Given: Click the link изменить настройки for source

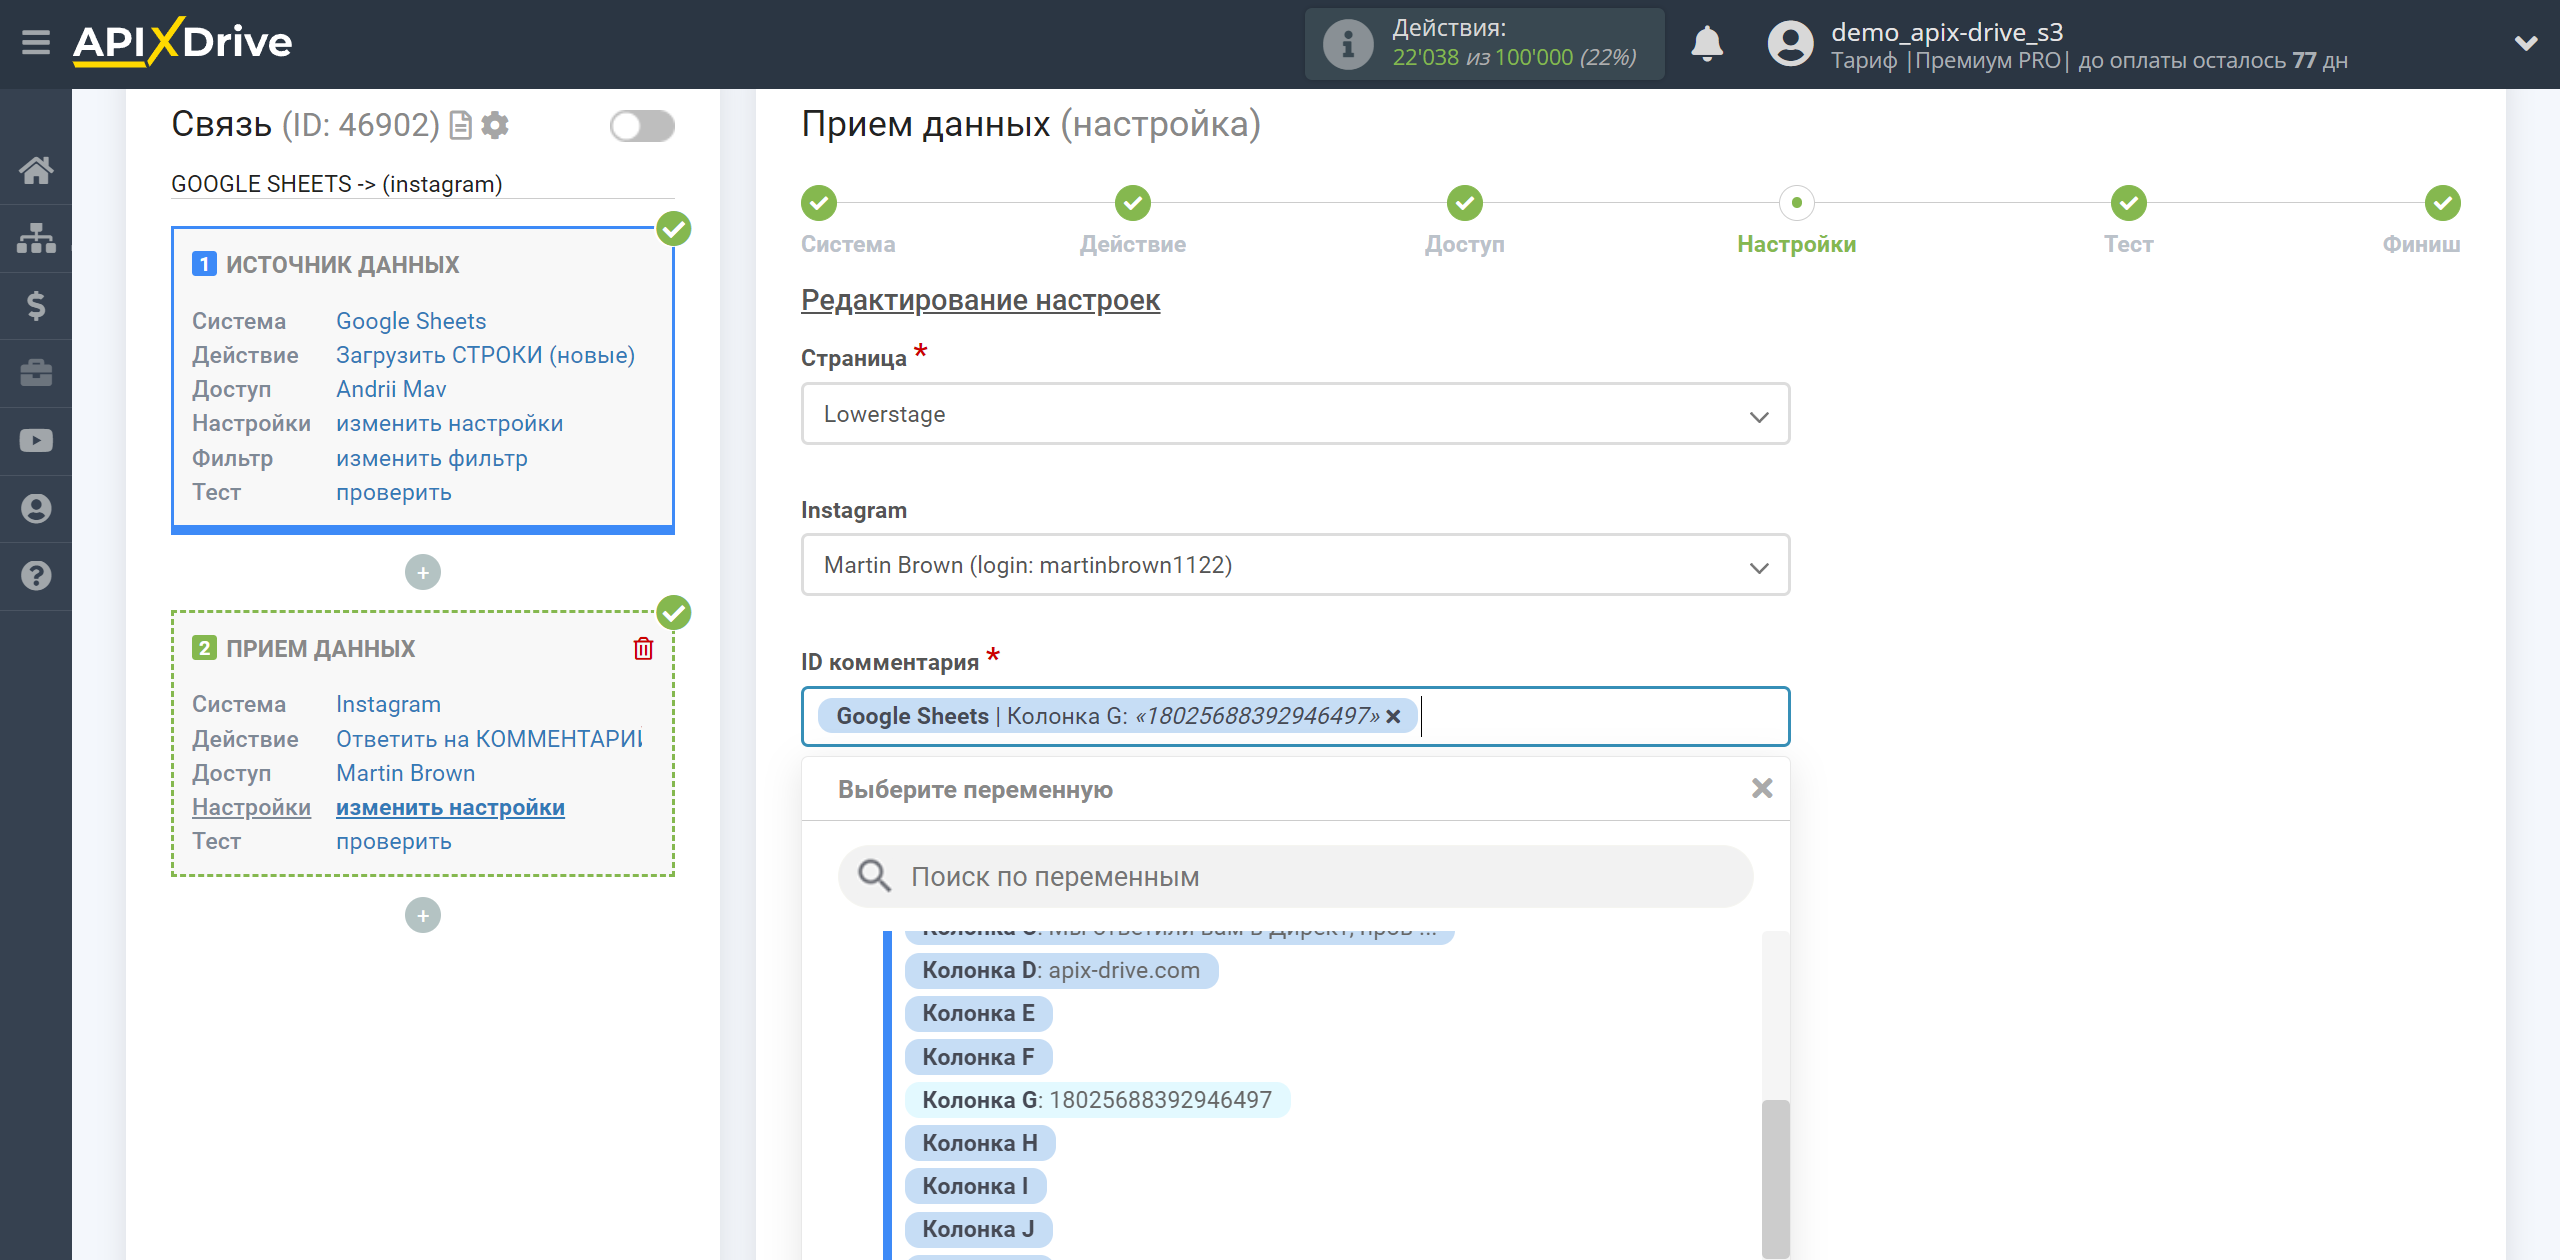Looking at the screenshot, I should [x=449, y=423].
